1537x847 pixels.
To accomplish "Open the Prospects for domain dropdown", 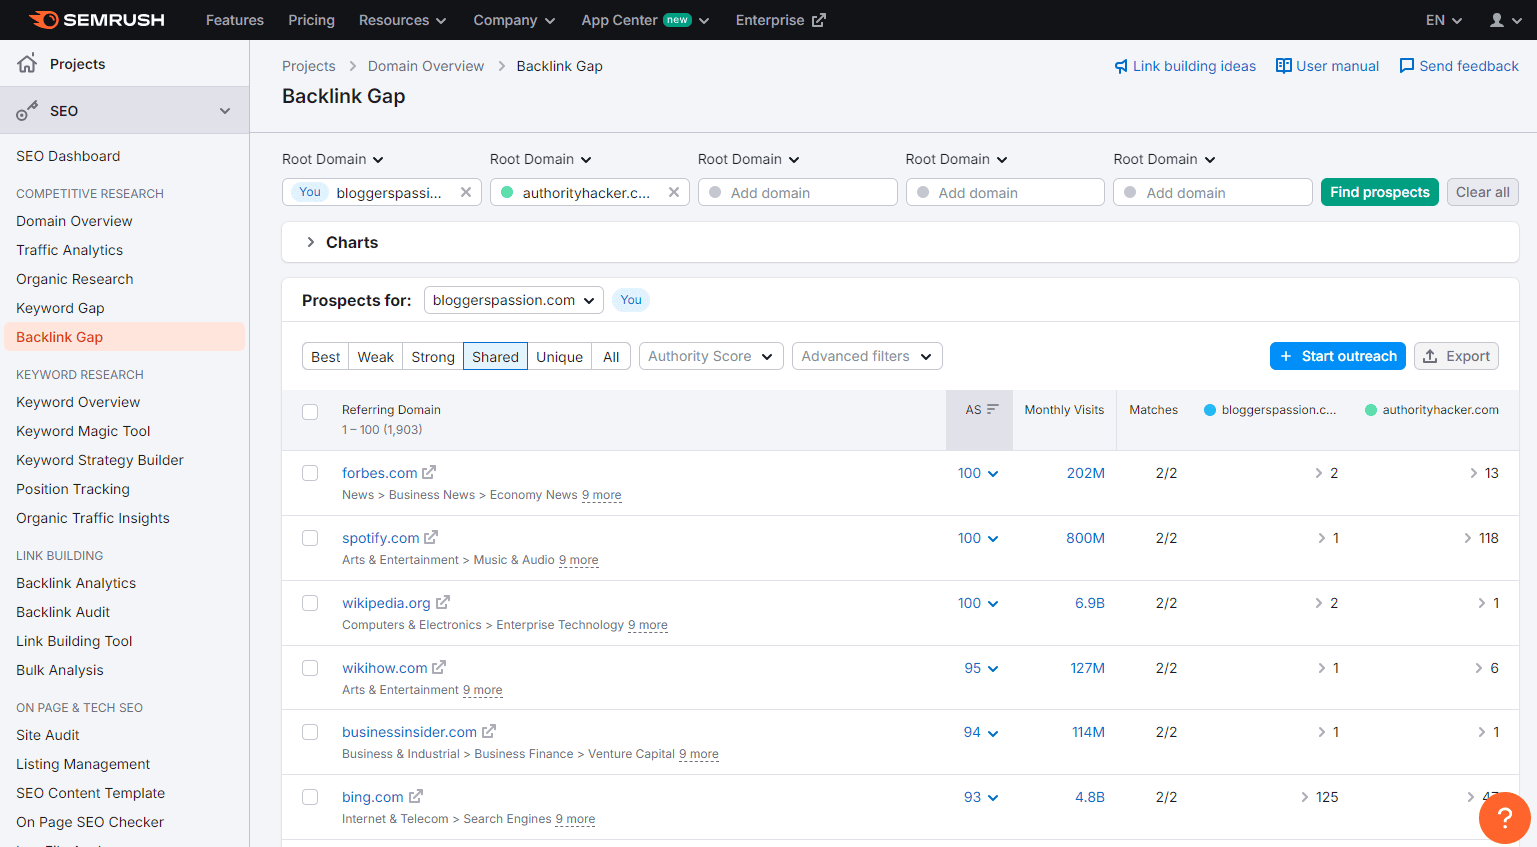I will coord(513,299).
